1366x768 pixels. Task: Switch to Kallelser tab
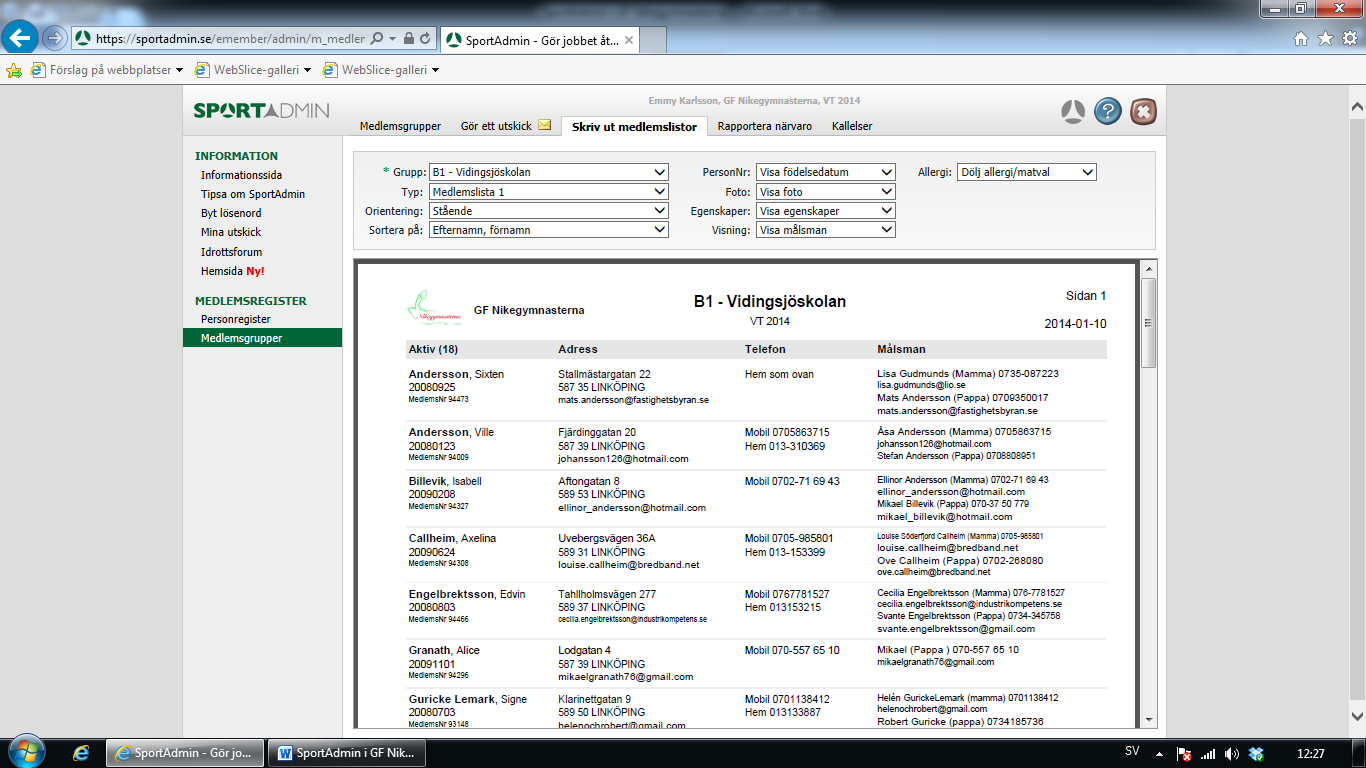852,126
